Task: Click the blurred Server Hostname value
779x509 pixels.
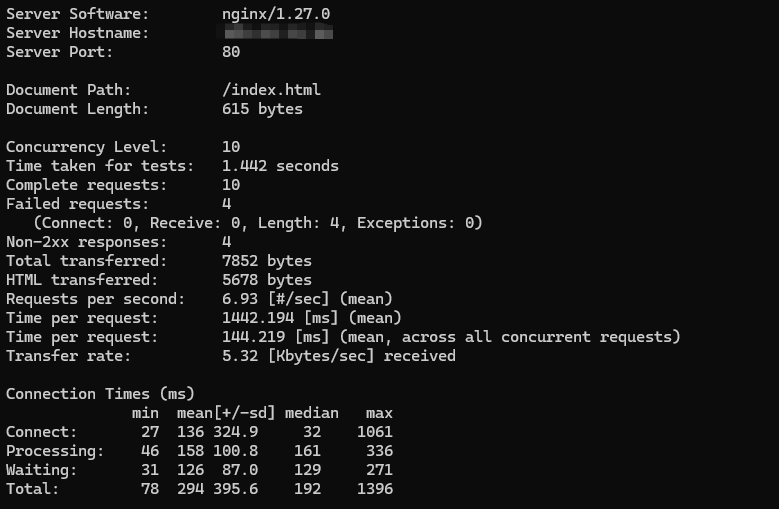Action: pyautogui.click(x=275, y=33)
